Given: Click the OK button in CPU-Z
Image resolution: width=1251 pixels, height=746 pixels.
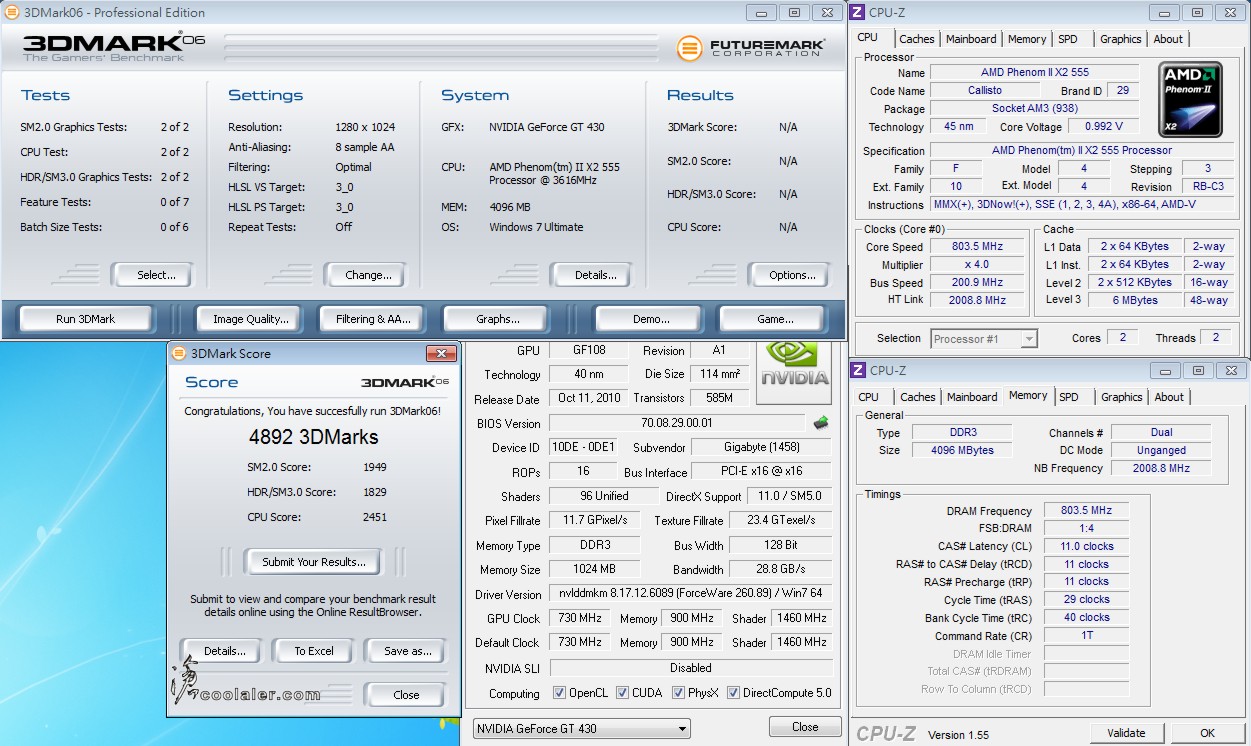Looking at the screenshot, I should (x=1207, y=733).
